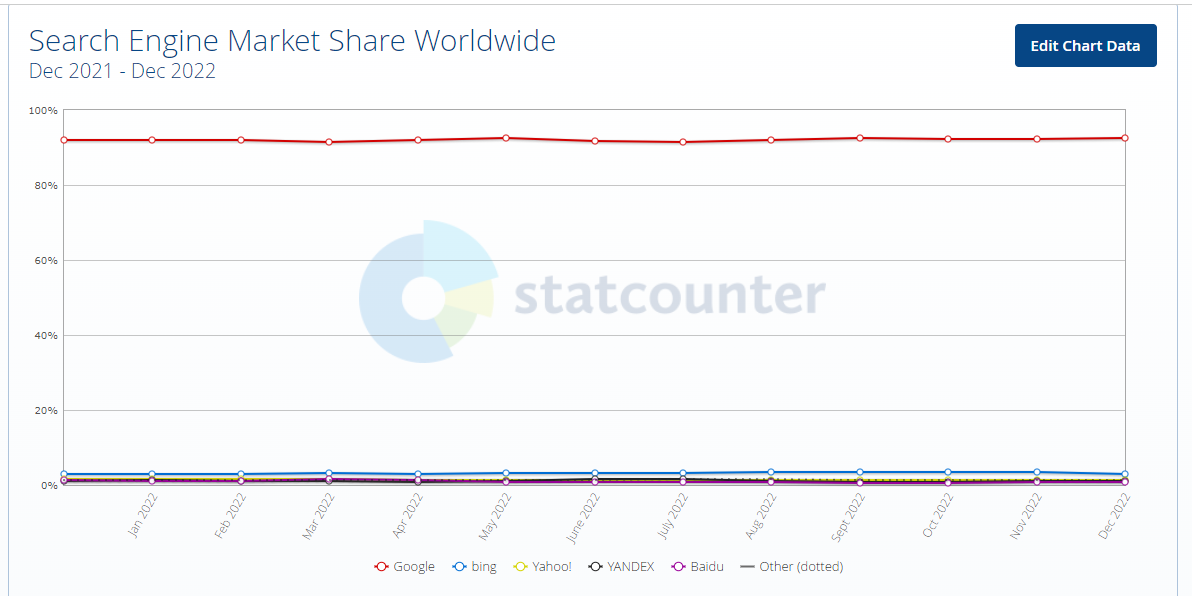This screenshot has width=1192, height=596.
Task: Toggle Other (dotted) legend entry
Action: pos(791,566)
